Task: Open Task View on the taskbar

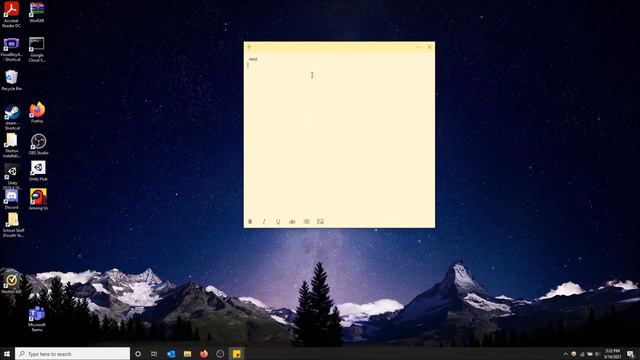Action: 154,354
